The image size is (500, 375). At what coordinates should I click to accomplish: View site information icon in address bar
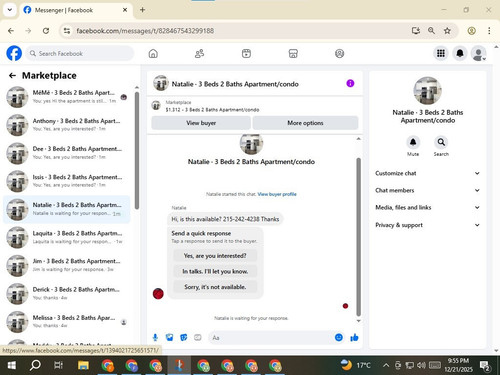point(67,31)
